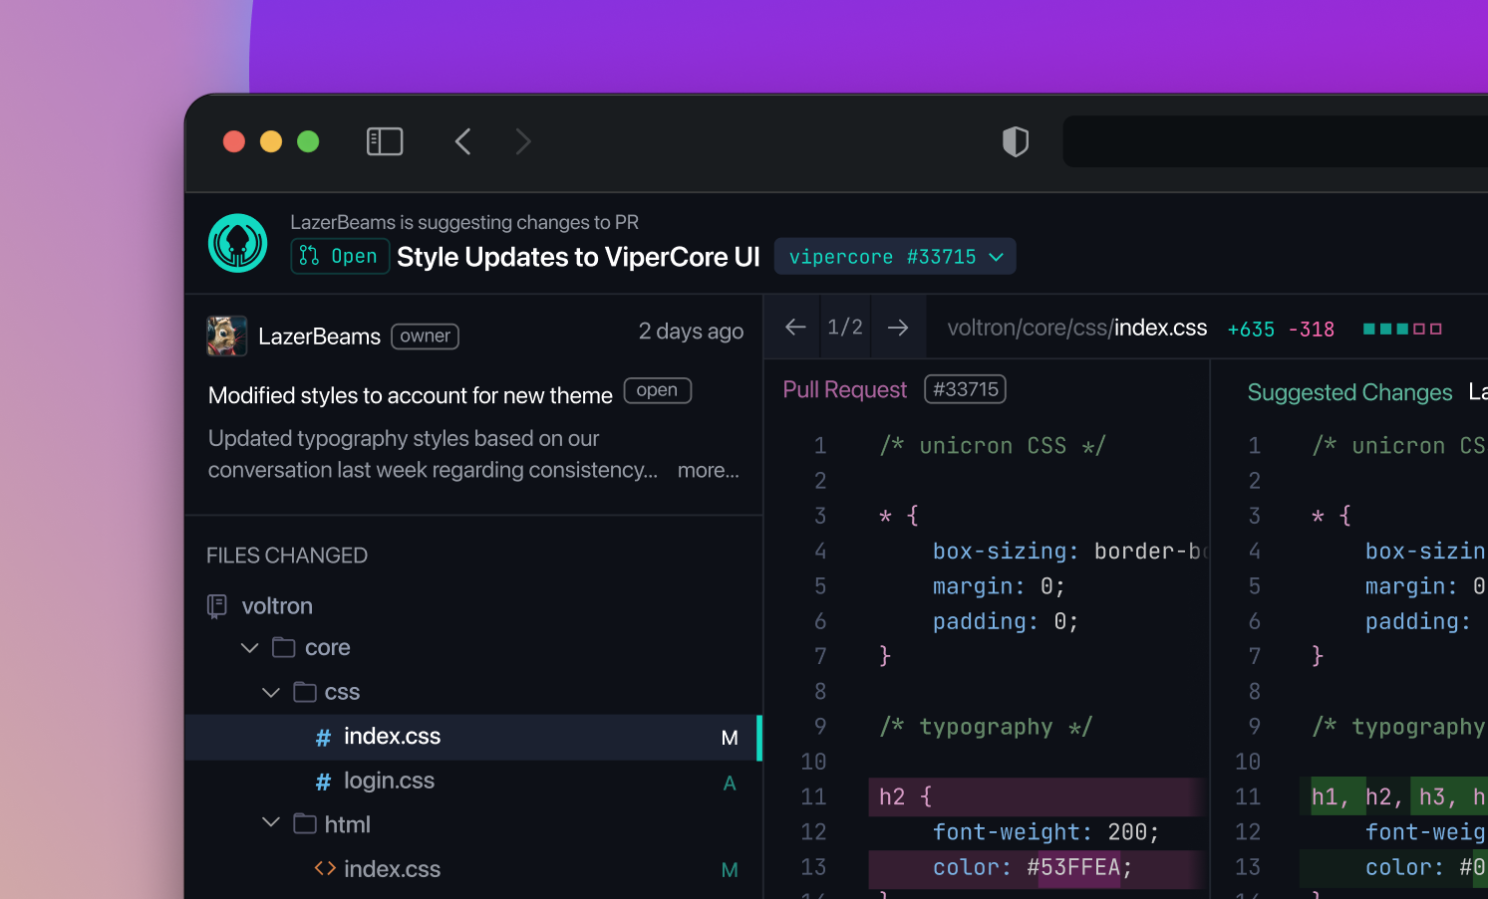Click the css folder icon
Image resolution: width=1488 pixels, height=899 pixels.
305,692
